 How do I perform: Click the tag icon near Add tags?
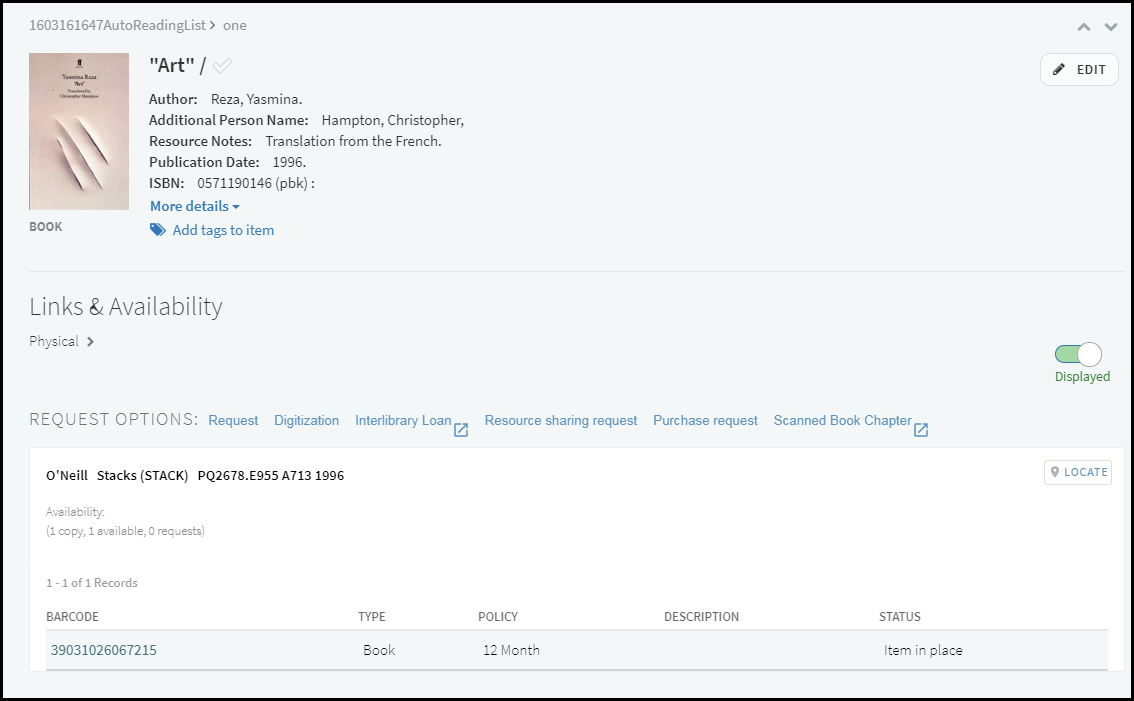[158, 230]
